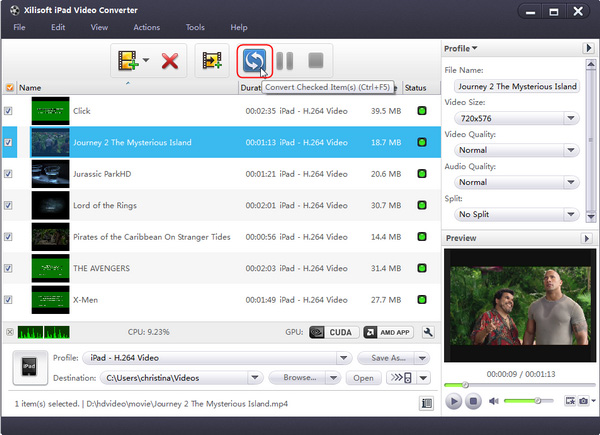Uncheck Pirates of the Caribbean checkbox
The width and height of the screenshot is (600, 435).
(8, 237)
